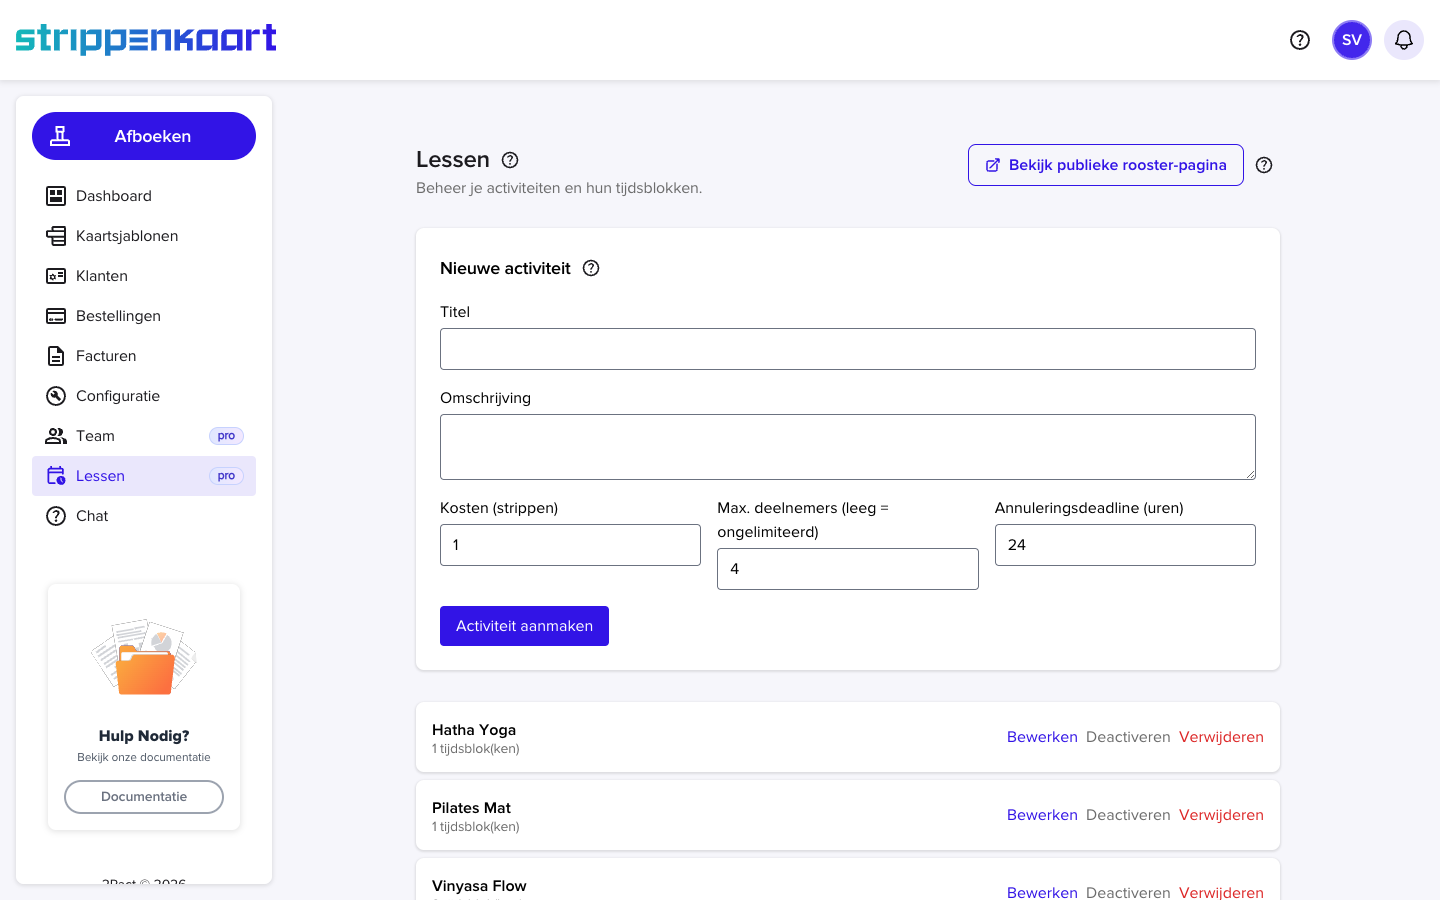Open the SV user avatar menu
The height and width of the screenshot is (900, 1440).
coord(1352,40)
